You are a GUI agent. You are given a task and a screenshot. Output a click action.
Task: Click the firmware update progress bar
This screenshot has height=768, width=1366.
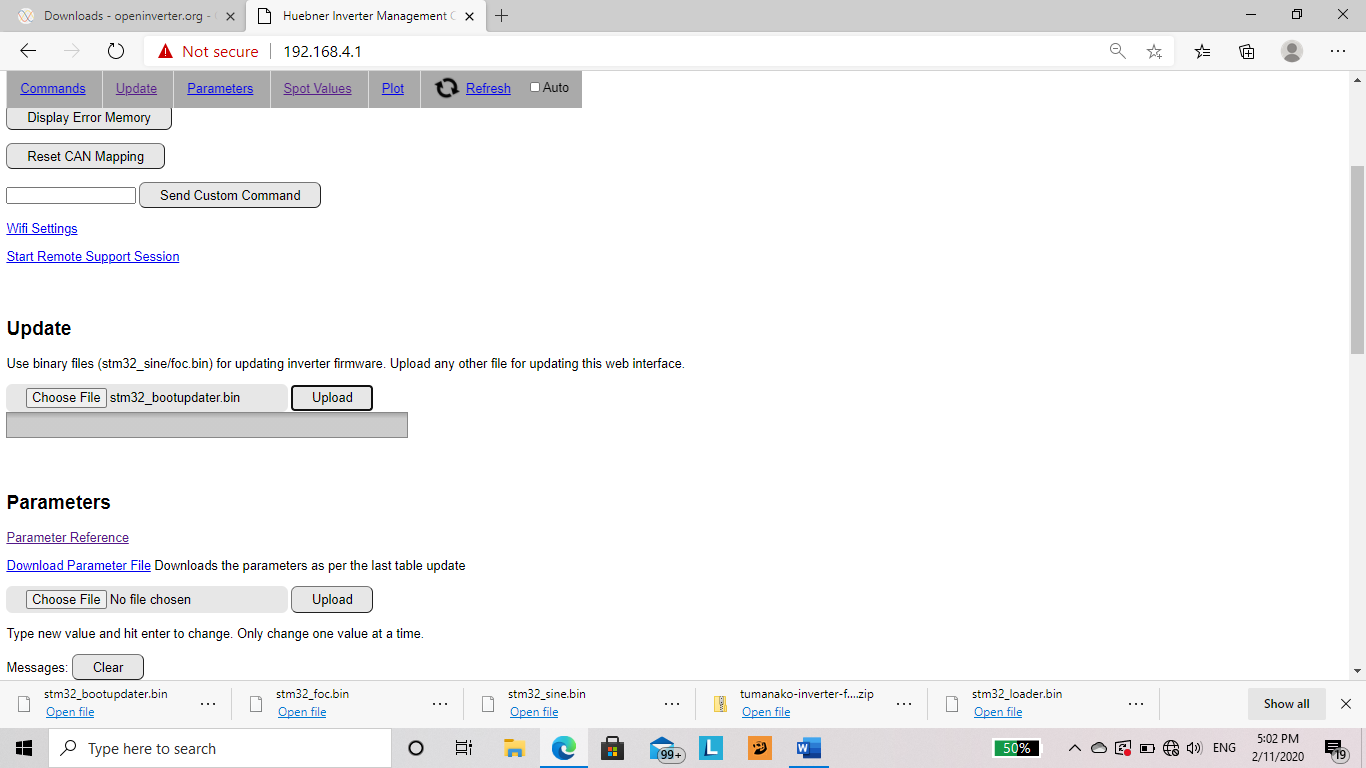(207, 425)
